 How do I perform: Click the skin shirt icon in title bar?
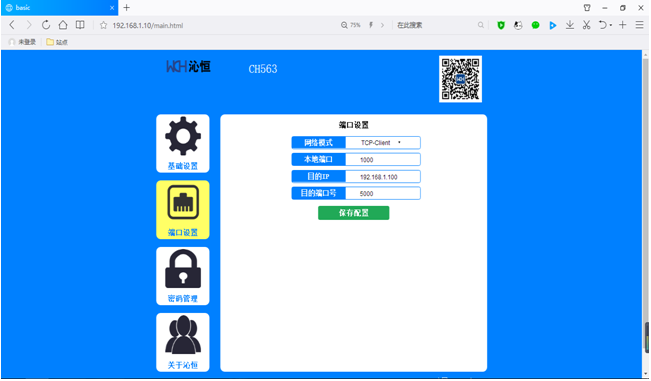[x=587, y=7]
